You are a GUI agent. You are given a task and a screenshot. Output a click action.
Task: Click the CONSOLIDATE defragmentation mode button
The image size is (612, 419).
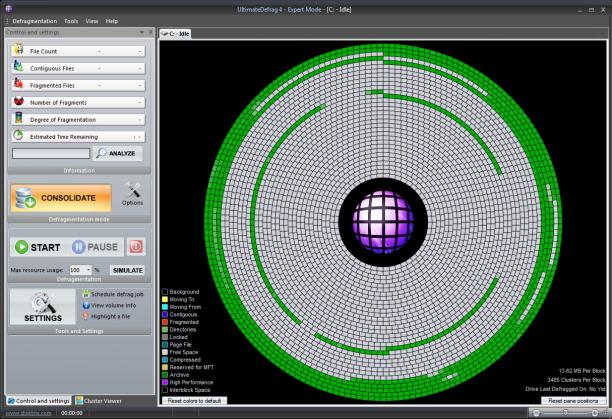(x=61, y=198)
